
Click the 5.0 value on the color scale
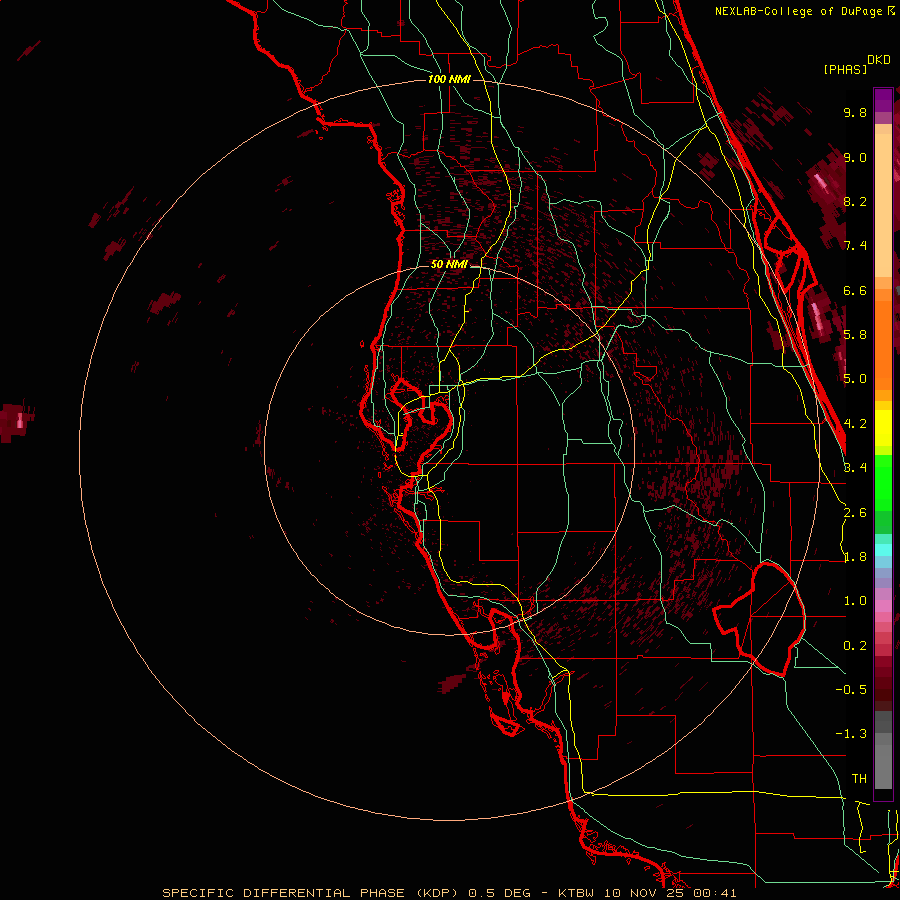855,379
